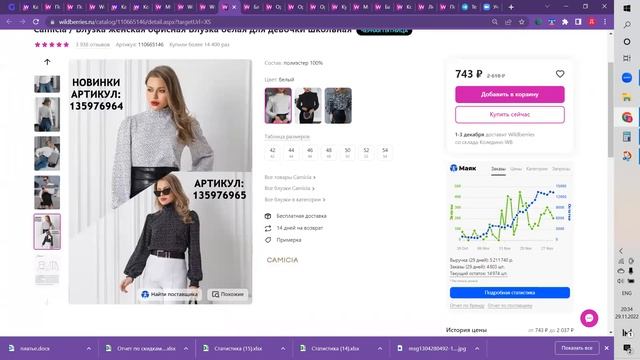Image resolution: width=640 pixels, height=360 pixels.
Task: Open the supplier report link under Mayak
Action: (510, 306)
